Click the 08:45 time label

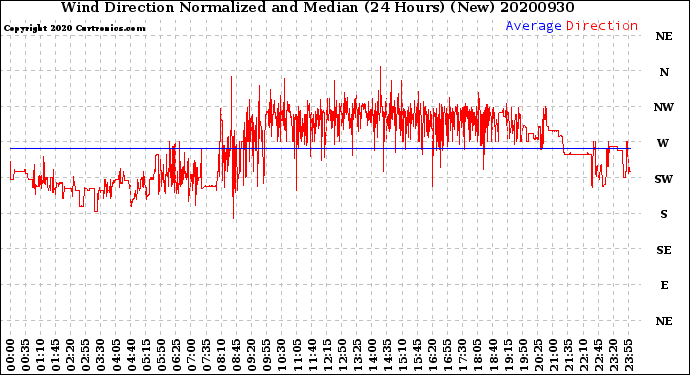(x=237, y=355)
